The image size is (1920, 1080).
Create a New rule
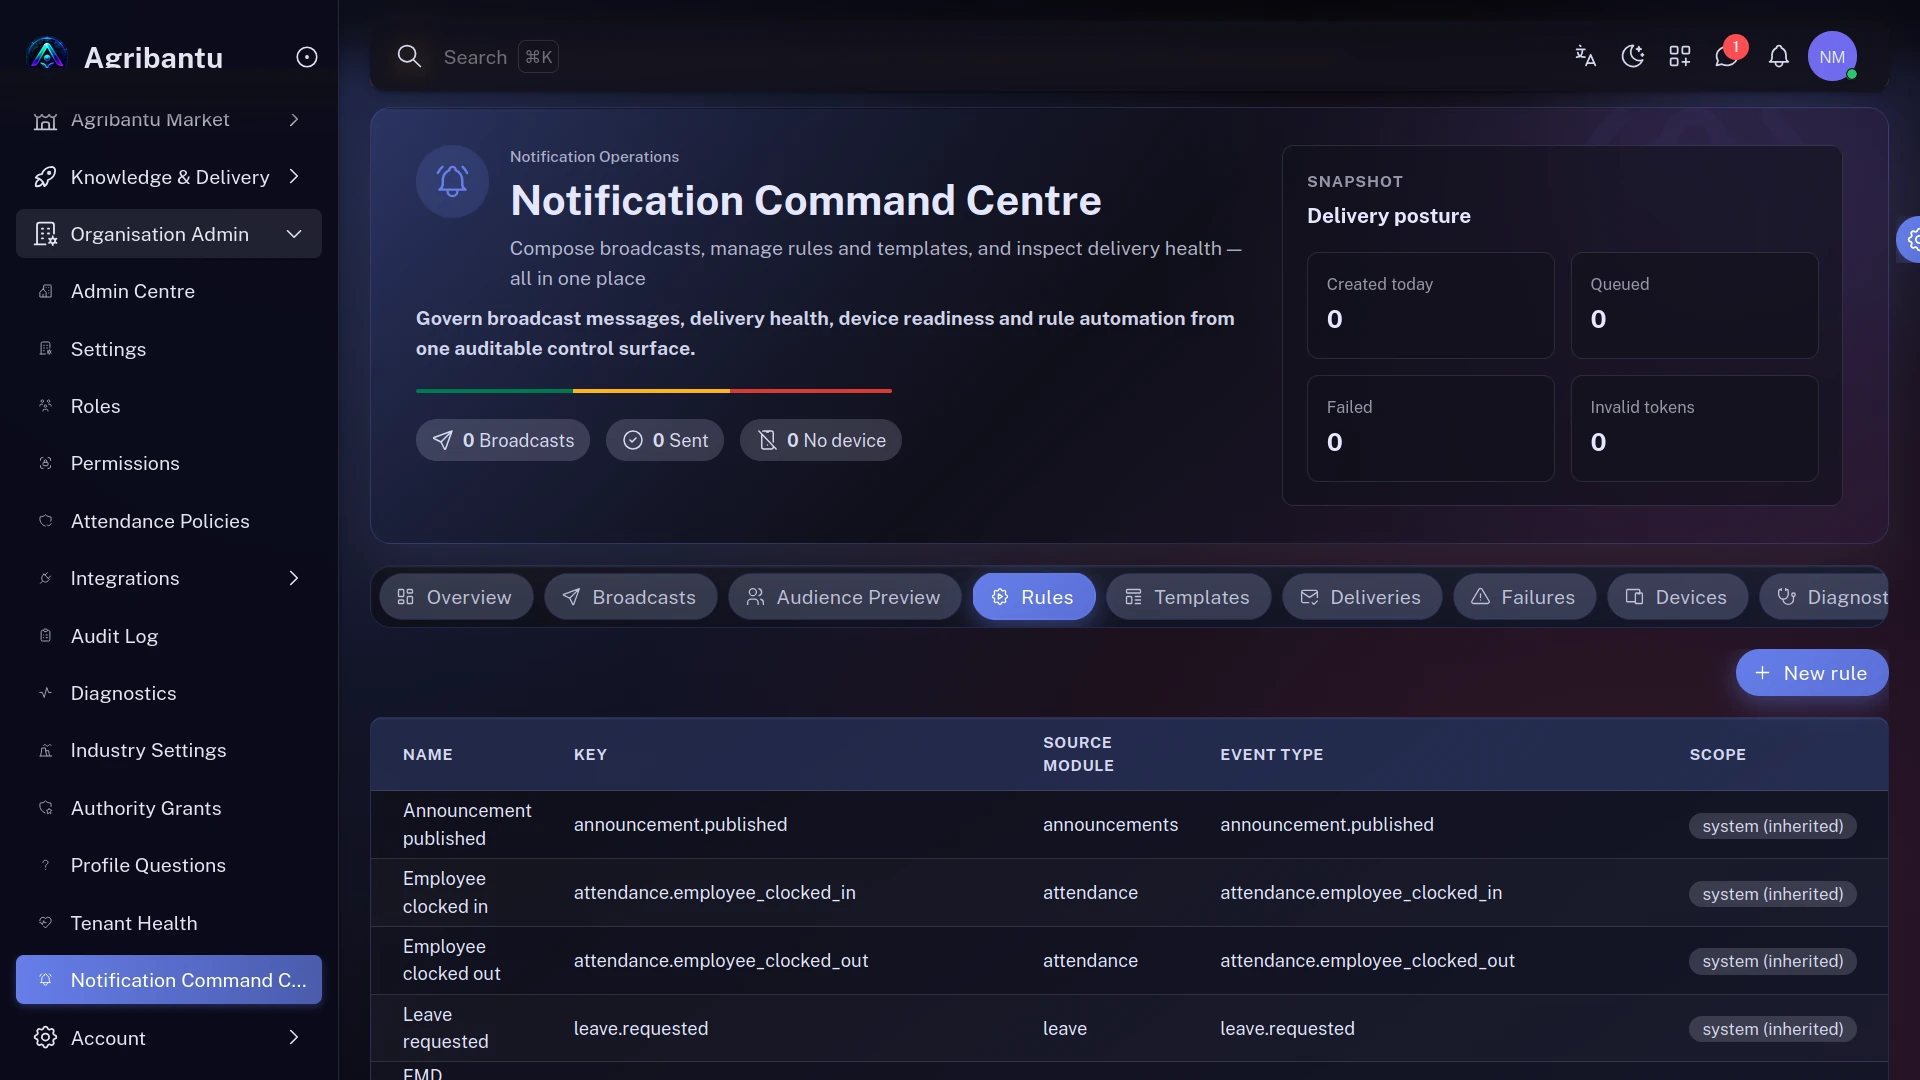(x=1812, y=673)
